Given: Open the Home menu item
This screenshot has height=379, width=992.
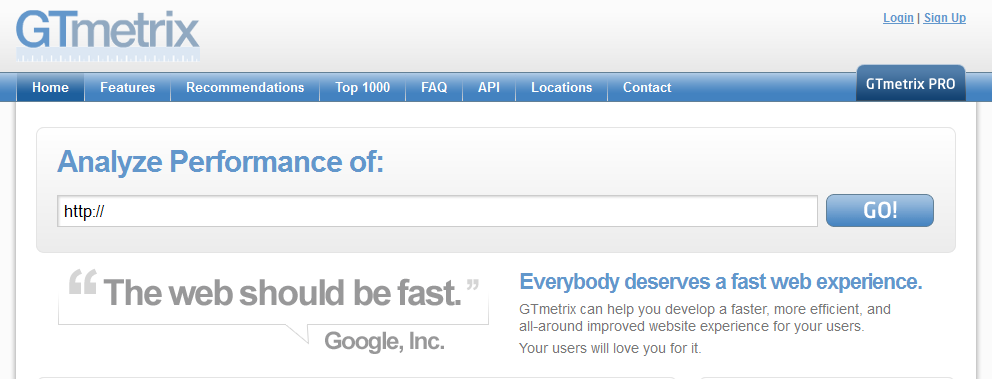Looking at the screenshot, I should 50,87.
